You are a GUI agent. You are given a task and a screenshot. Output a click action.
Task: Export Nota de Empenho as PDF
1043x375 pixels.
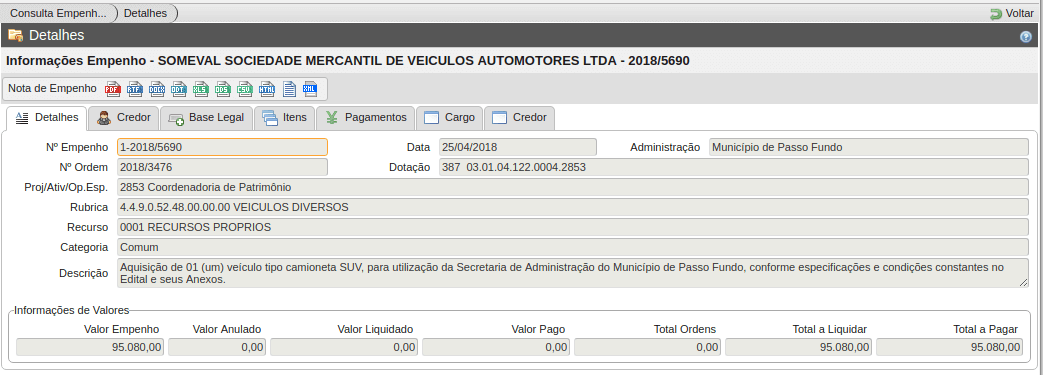pos(112,88)
